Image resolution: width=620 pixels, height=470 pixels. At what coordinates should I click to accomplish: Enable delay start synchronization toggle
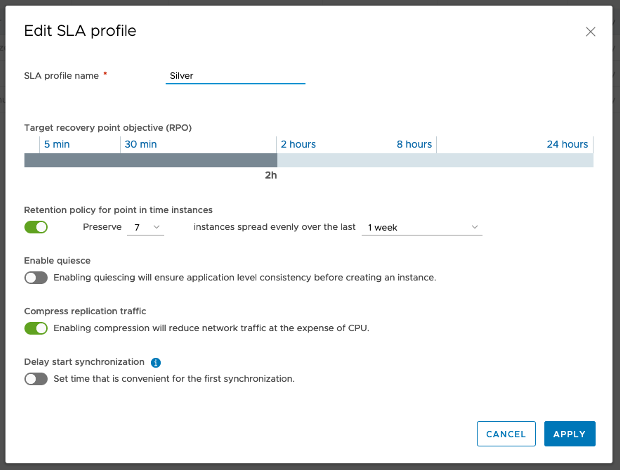(36, 379)
